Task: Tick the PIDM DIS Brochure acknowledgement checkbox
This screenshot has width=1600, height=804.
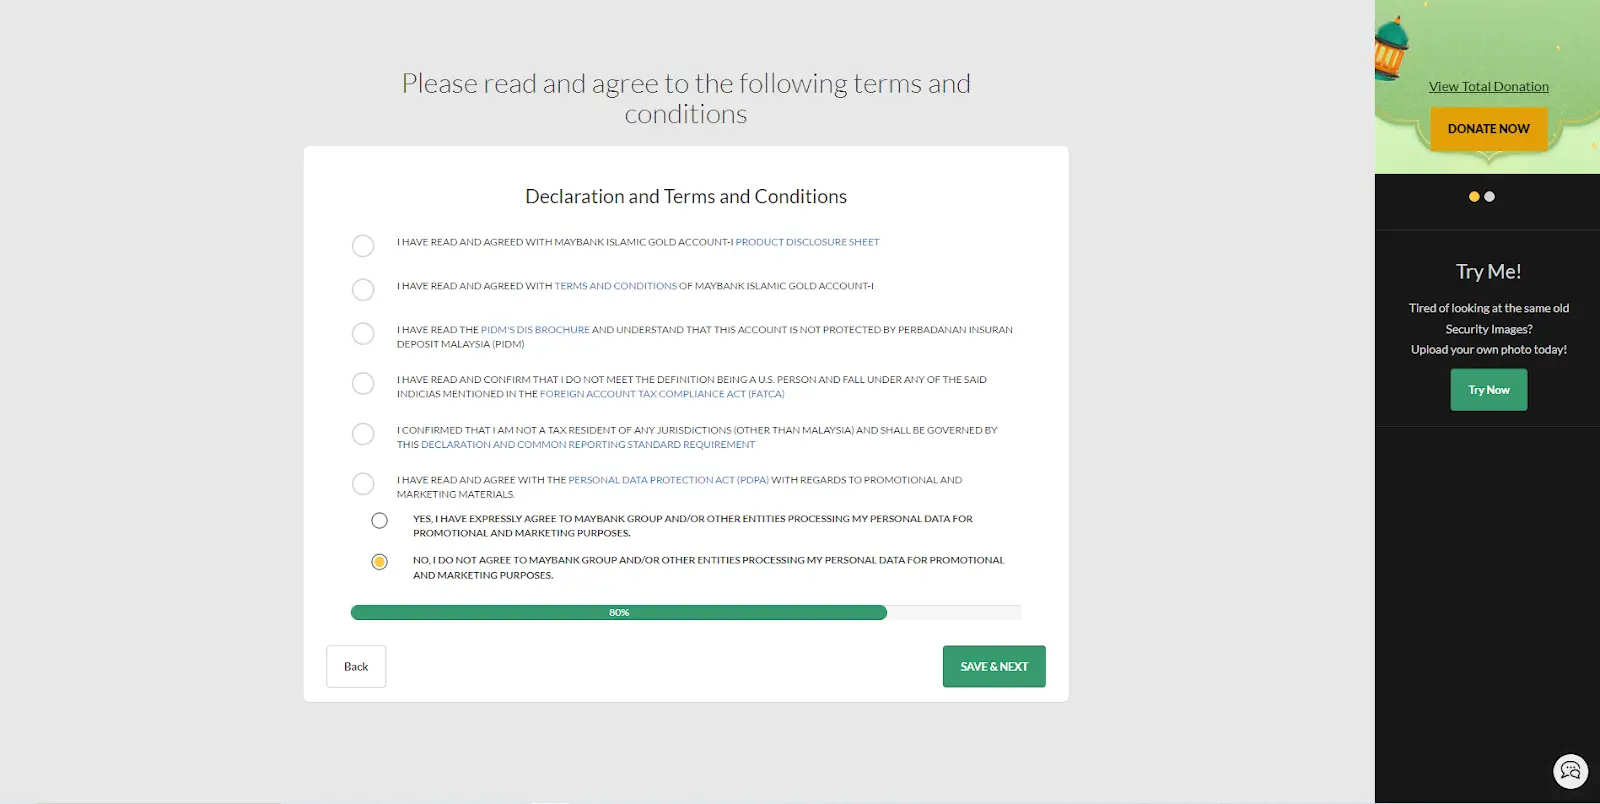Action: tap(363, 334)
